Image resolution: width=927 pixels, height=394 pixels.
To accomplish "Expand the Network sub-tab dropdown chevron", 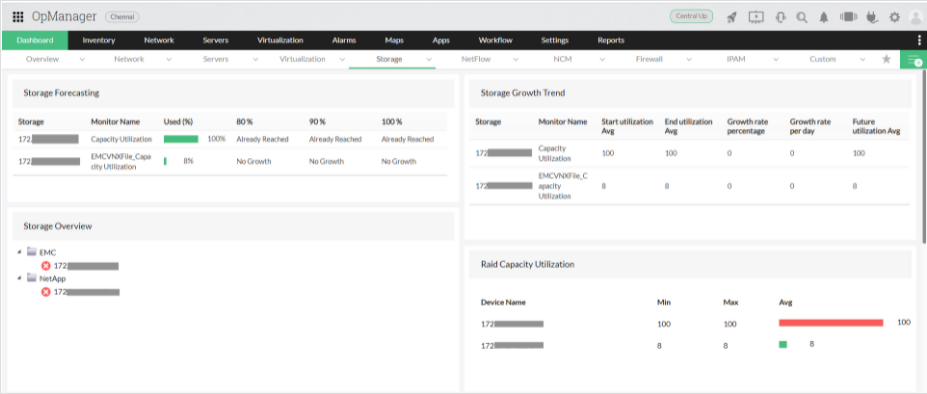I will tap(168, 59).
